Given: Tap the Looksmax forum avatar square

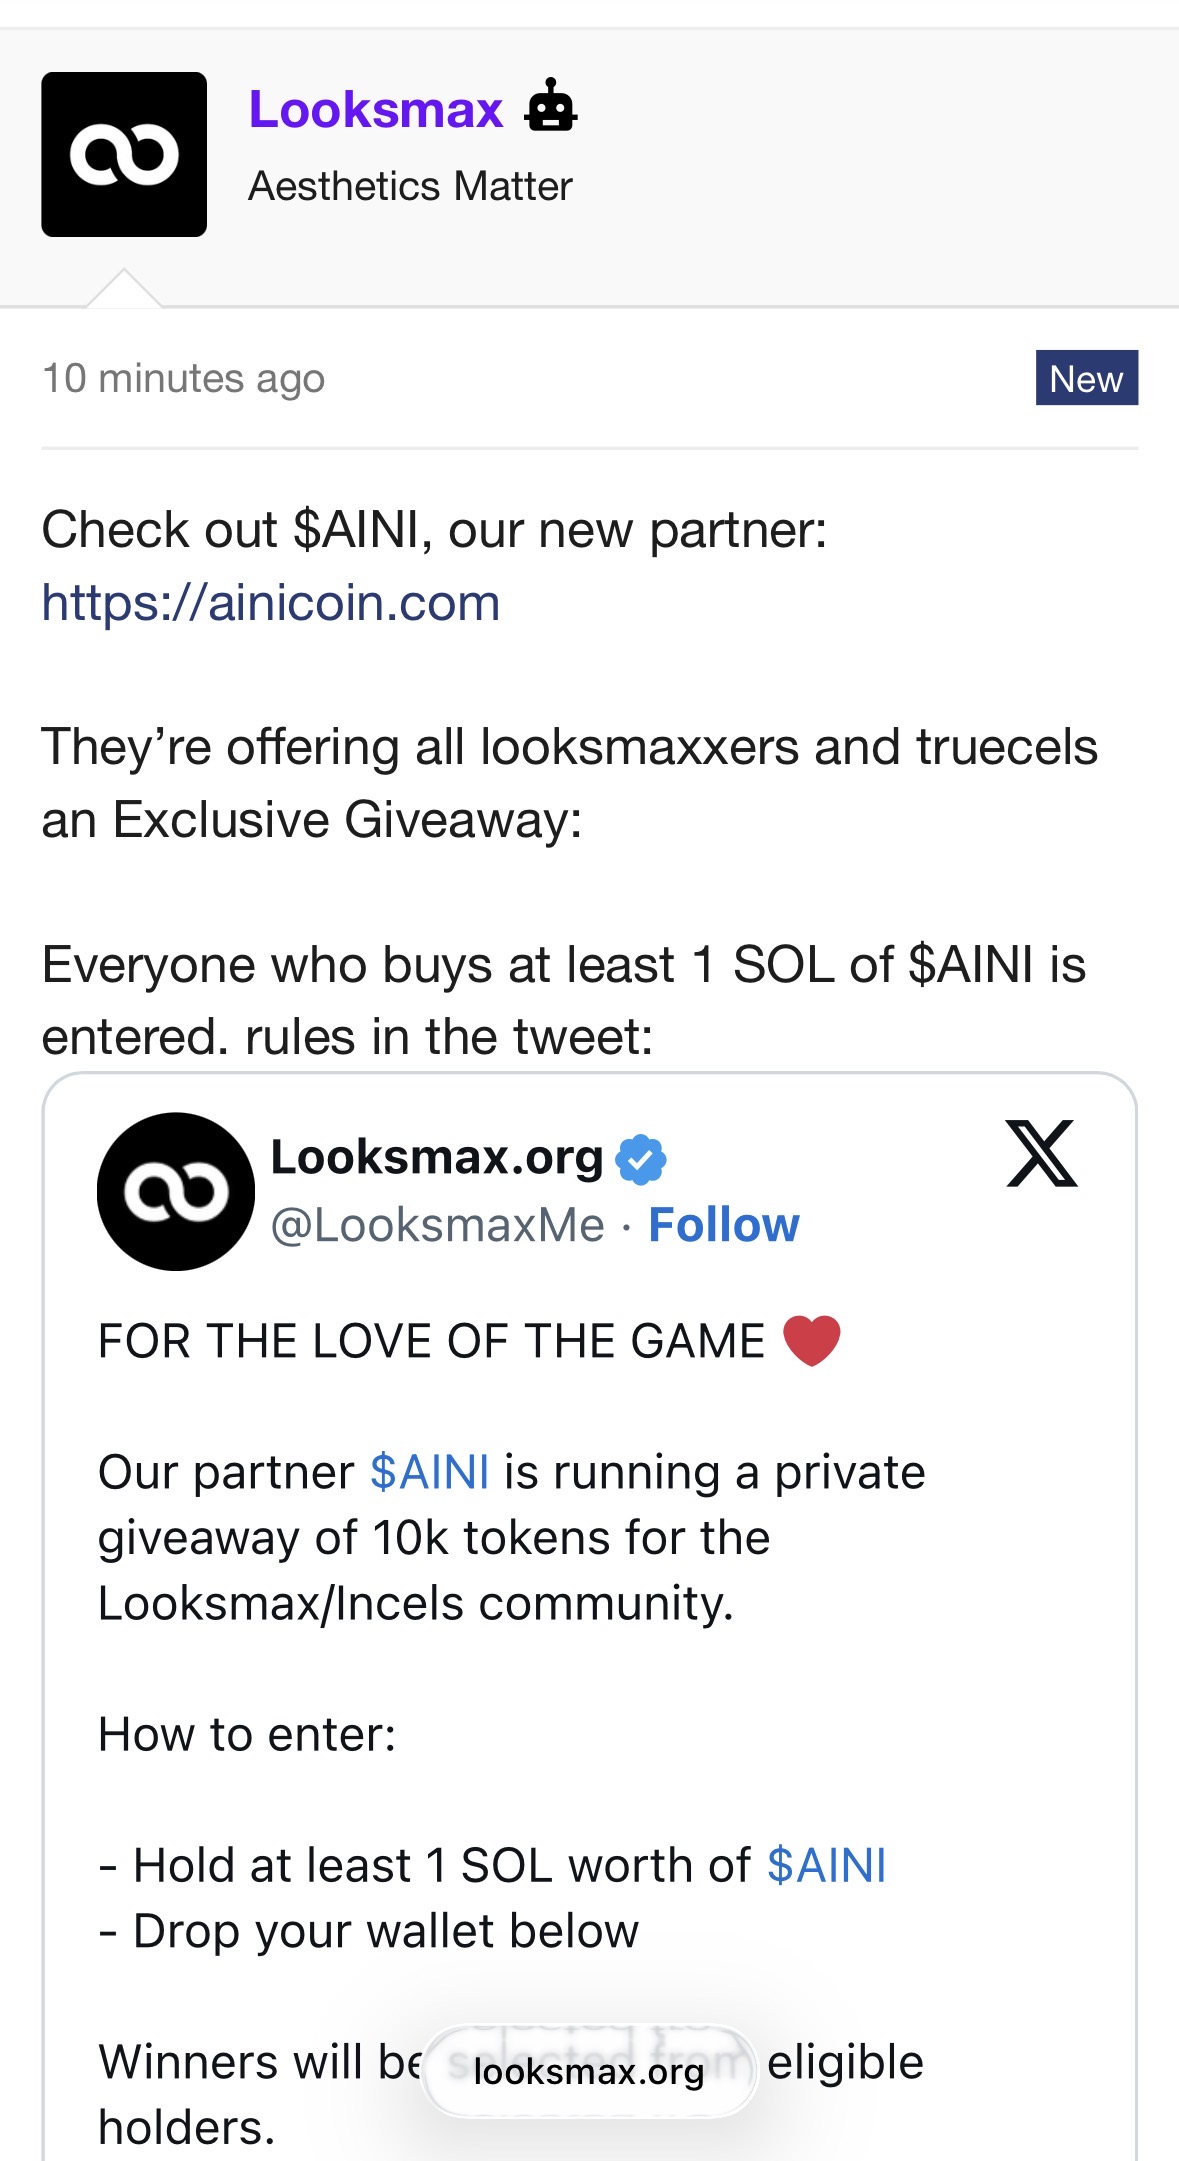Looking at the screenshot, I should point(124,154).
